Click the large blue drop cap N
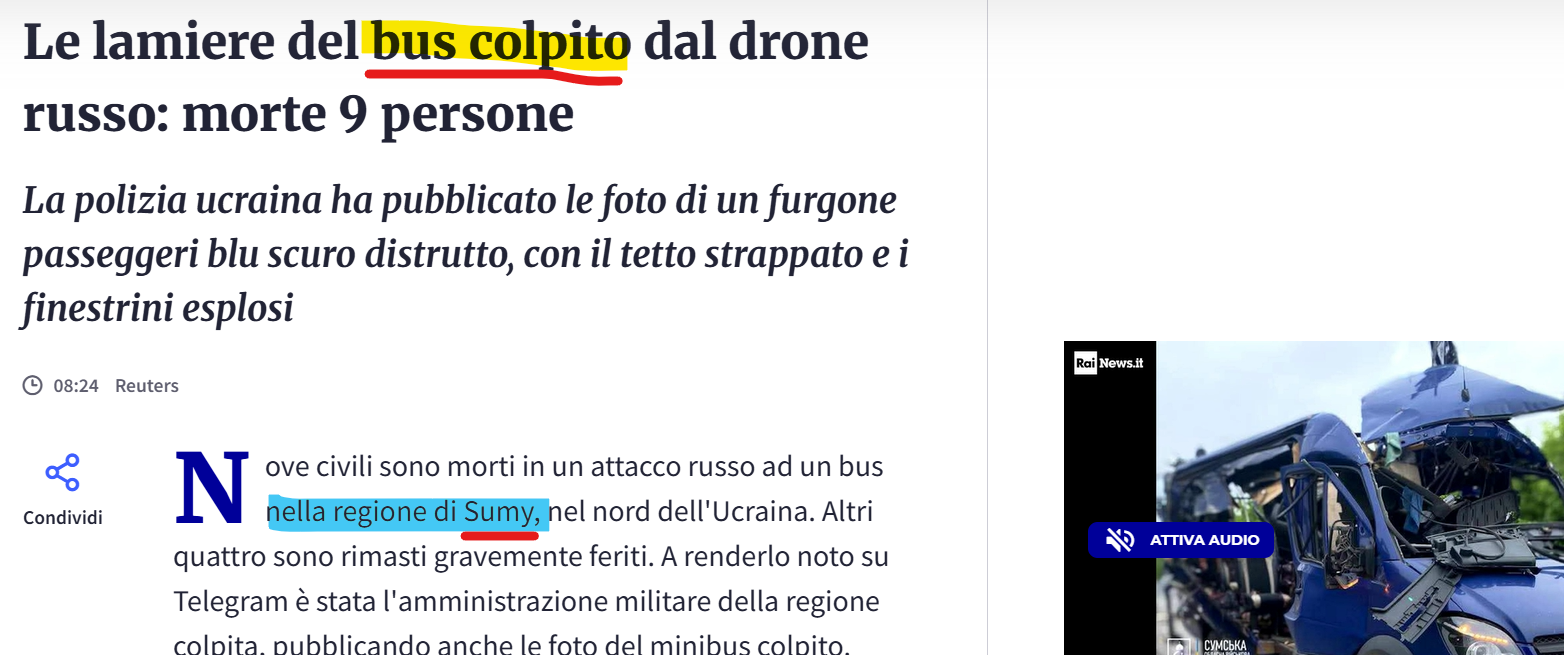Screen dimensions: 1564x655 (211, 488)
